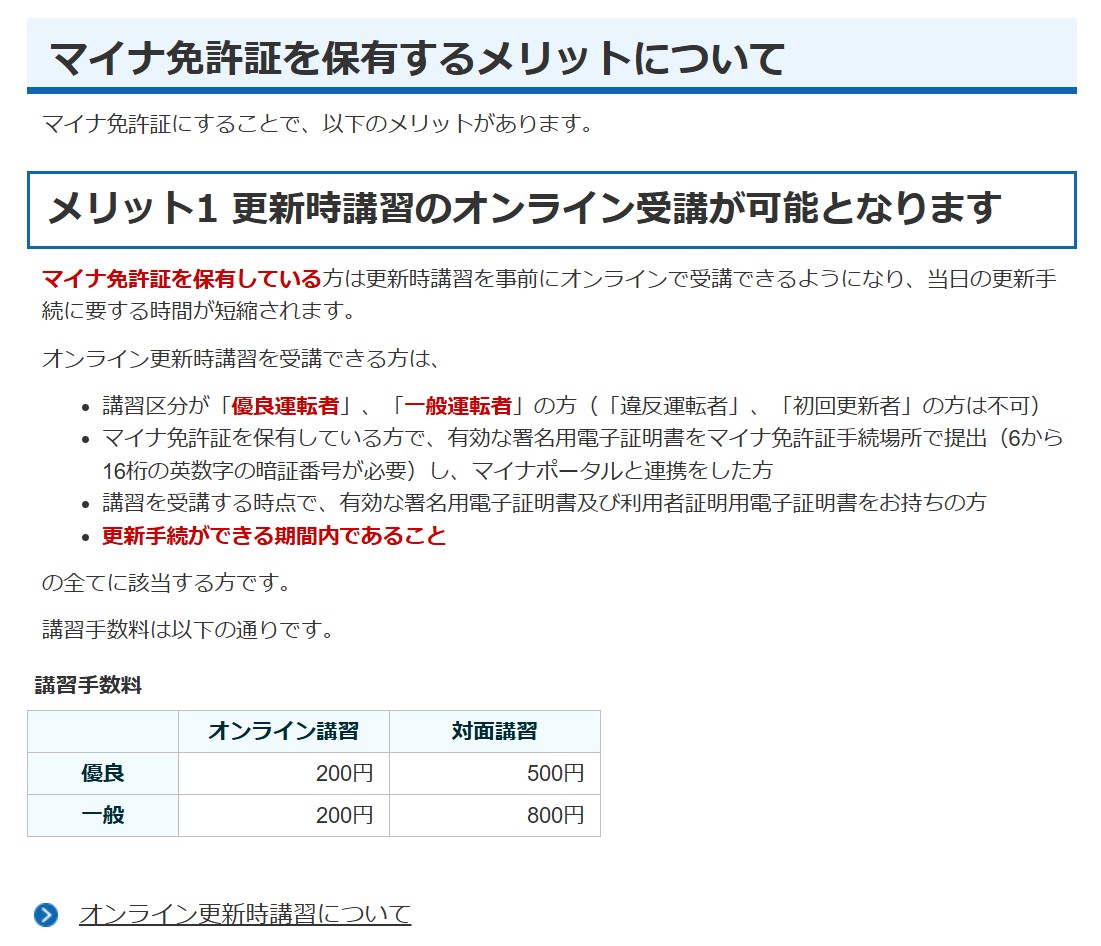Select the オンライン講習 column header

pos(283,731)
